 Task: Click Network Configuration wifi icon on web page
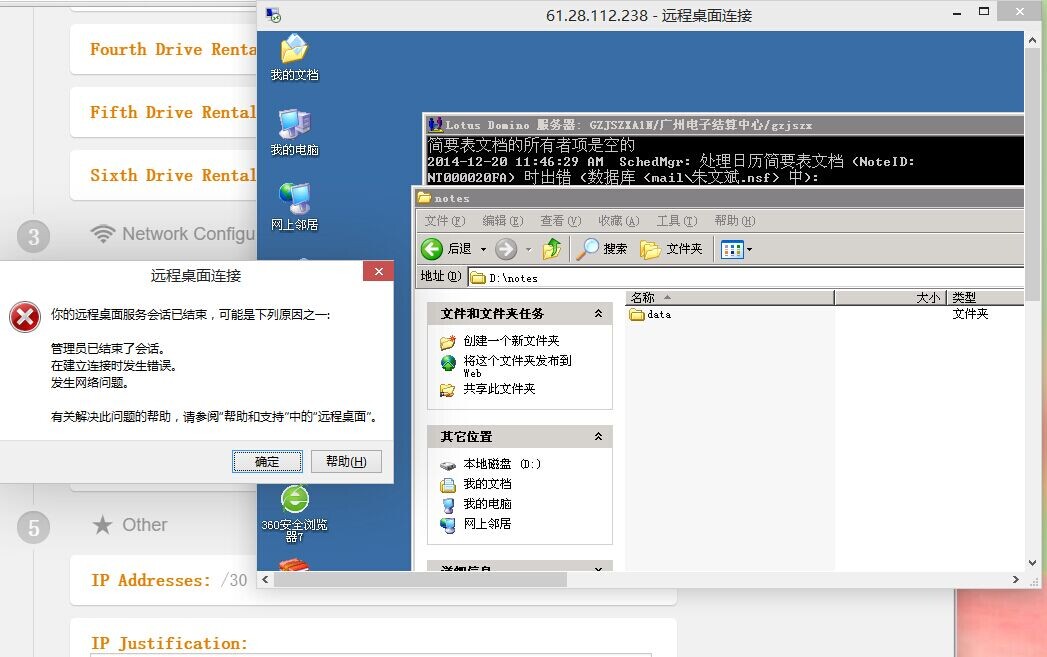point(103,234)
